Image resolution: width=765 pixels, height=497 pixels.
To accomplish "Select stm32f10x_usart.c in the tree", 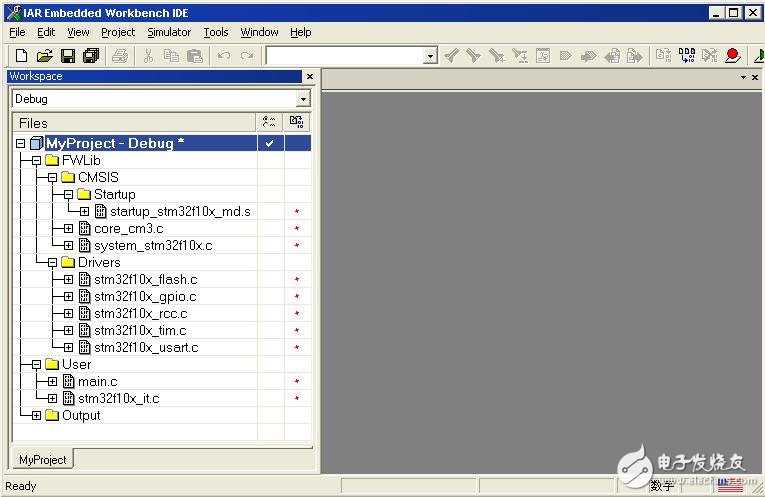I will click(146, 347).
